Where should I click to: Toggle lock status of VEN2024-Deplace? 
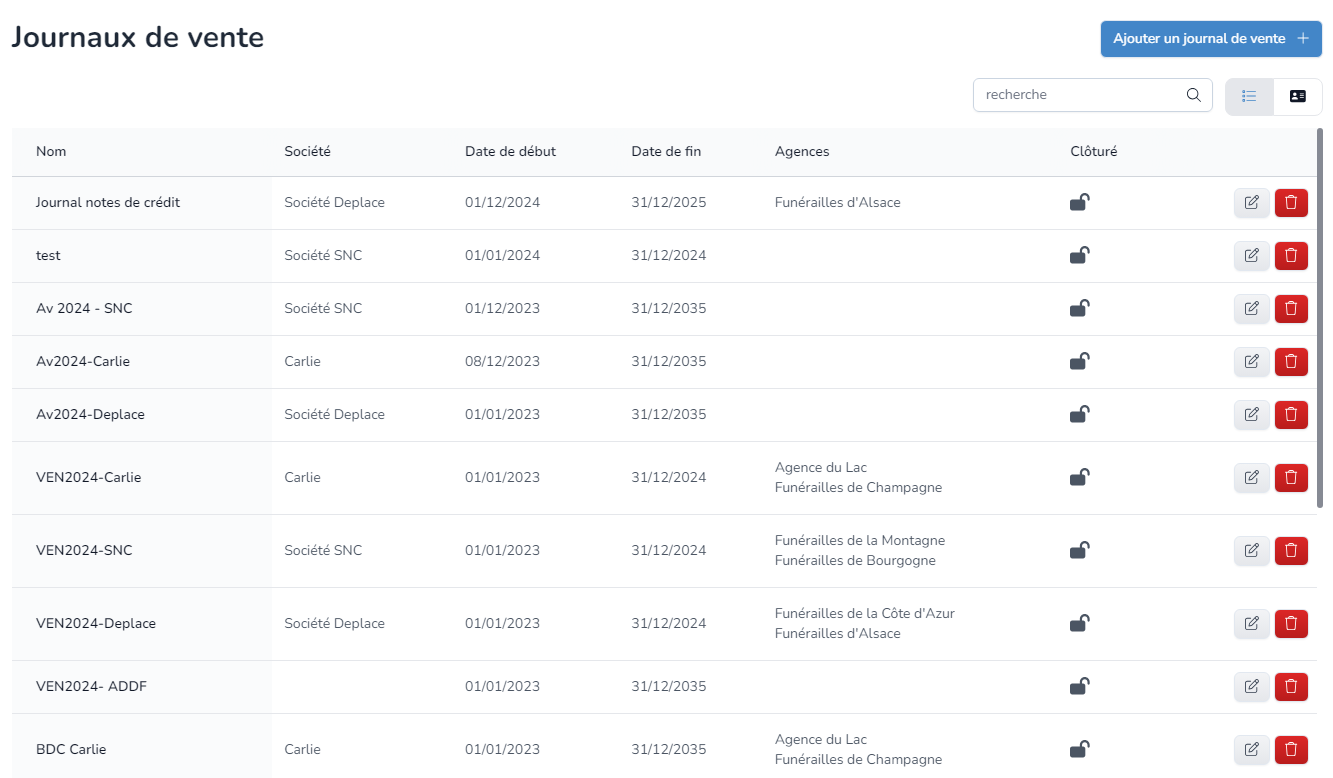pyautogui.click(x=1079, y=623)
